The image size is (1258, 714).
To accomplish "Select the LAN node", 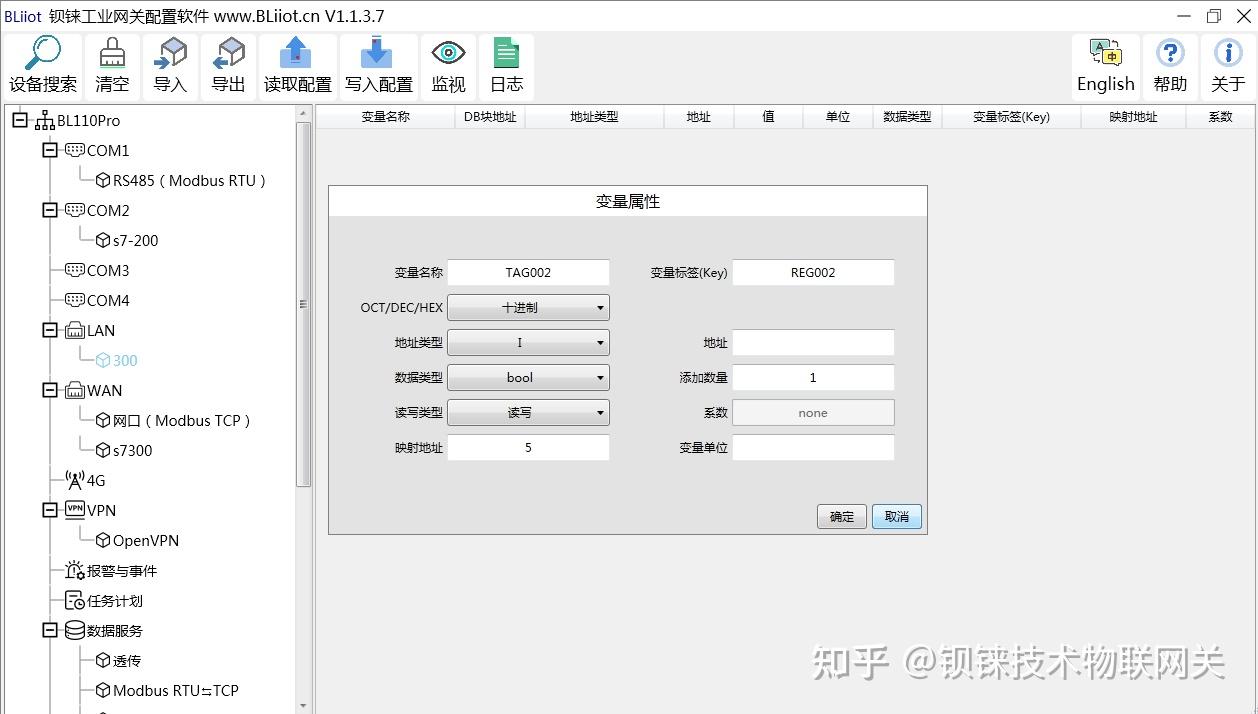I will (101, 330).
